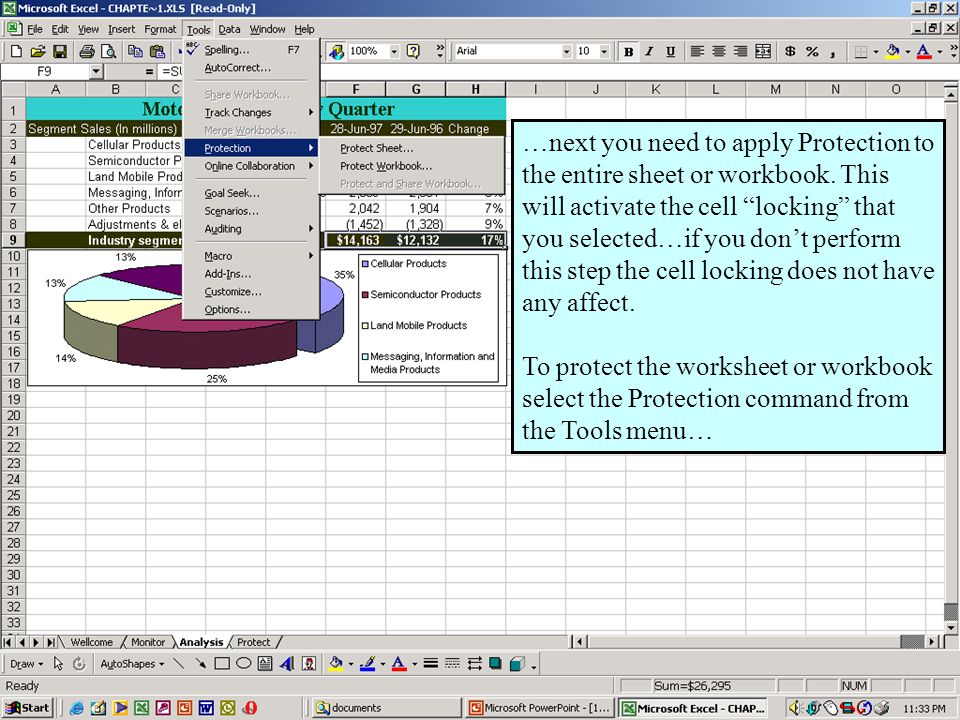Expand the Track Changes submenu

point(251,113)
